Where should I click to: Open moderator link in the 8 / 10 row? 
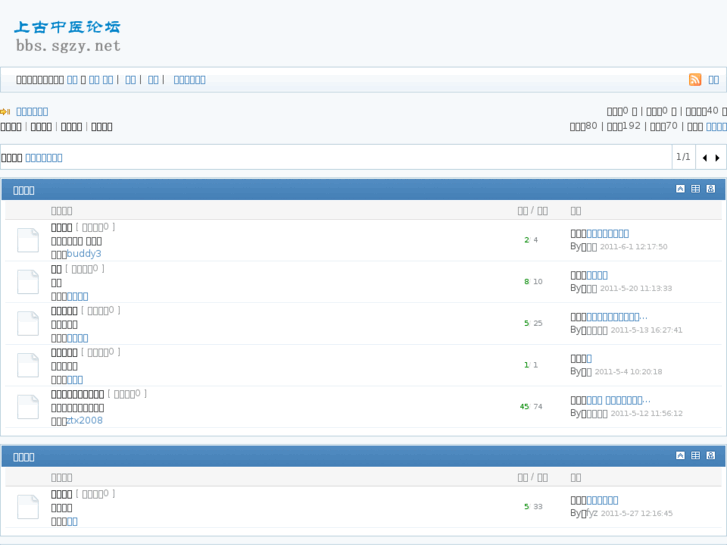[77, 296]
